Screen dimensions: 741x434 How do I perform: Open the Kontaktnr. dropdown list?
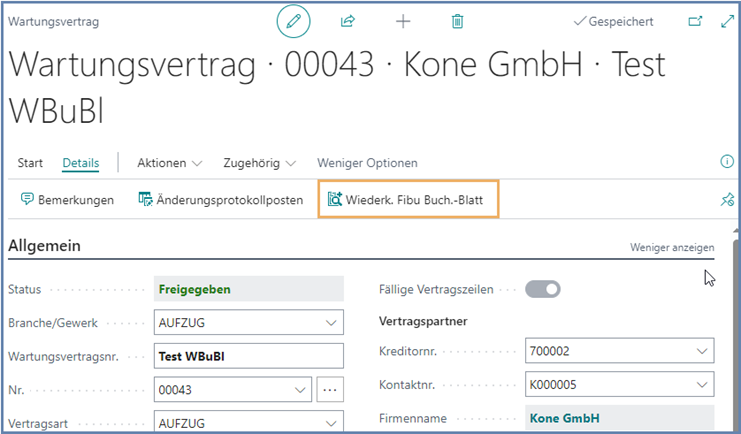[702, 384]
